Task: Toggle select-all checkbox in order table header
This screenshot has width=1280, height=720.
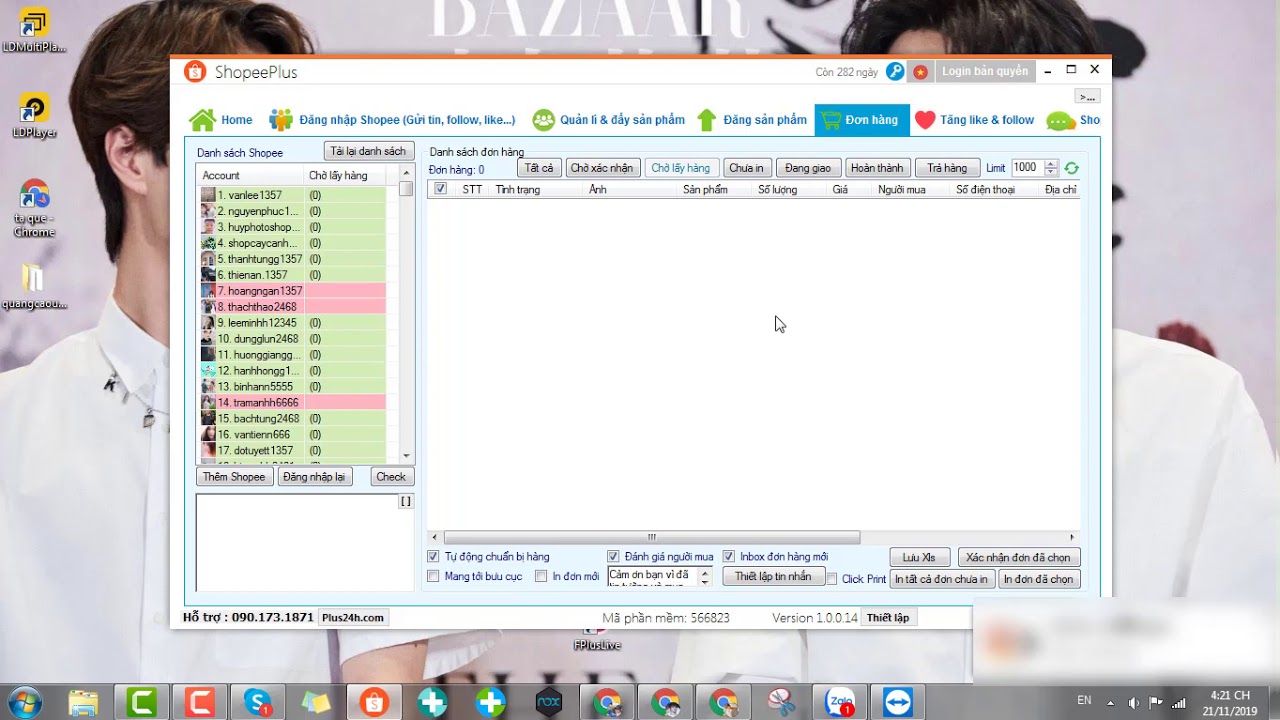Action: (x=441, y=189)
